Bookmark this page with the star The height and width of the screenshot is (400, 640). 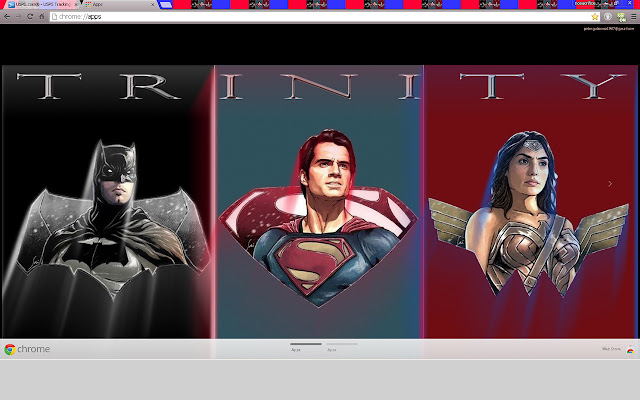[x=595, y=17]
